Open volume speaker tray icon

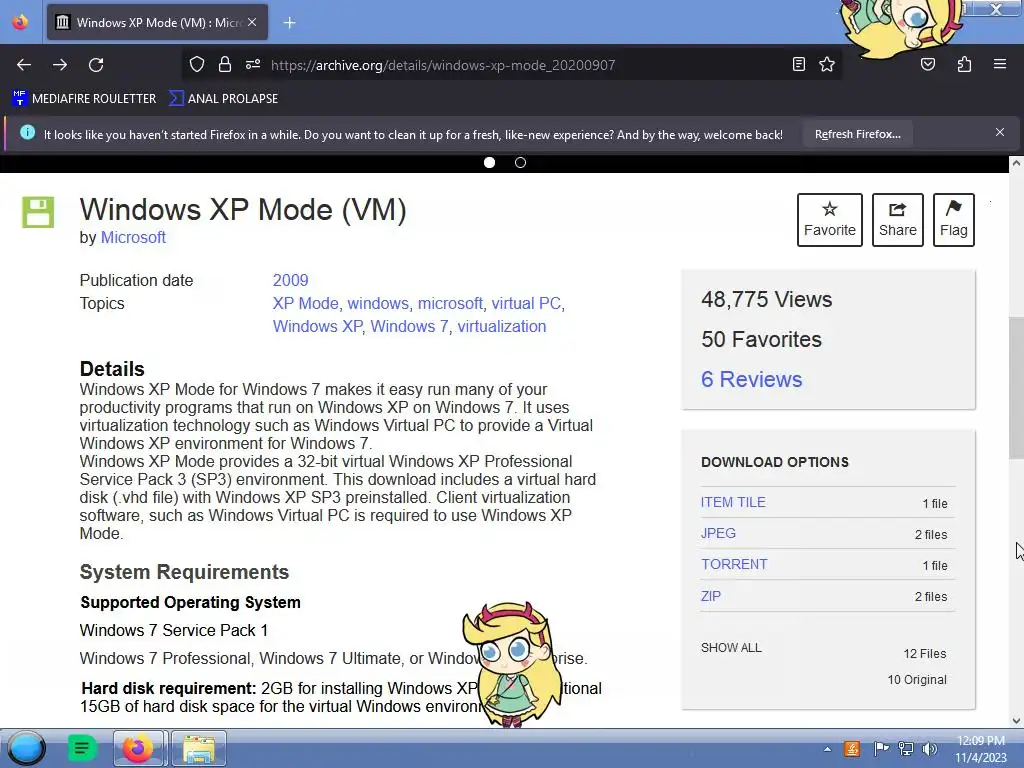[x=930, y=748]
